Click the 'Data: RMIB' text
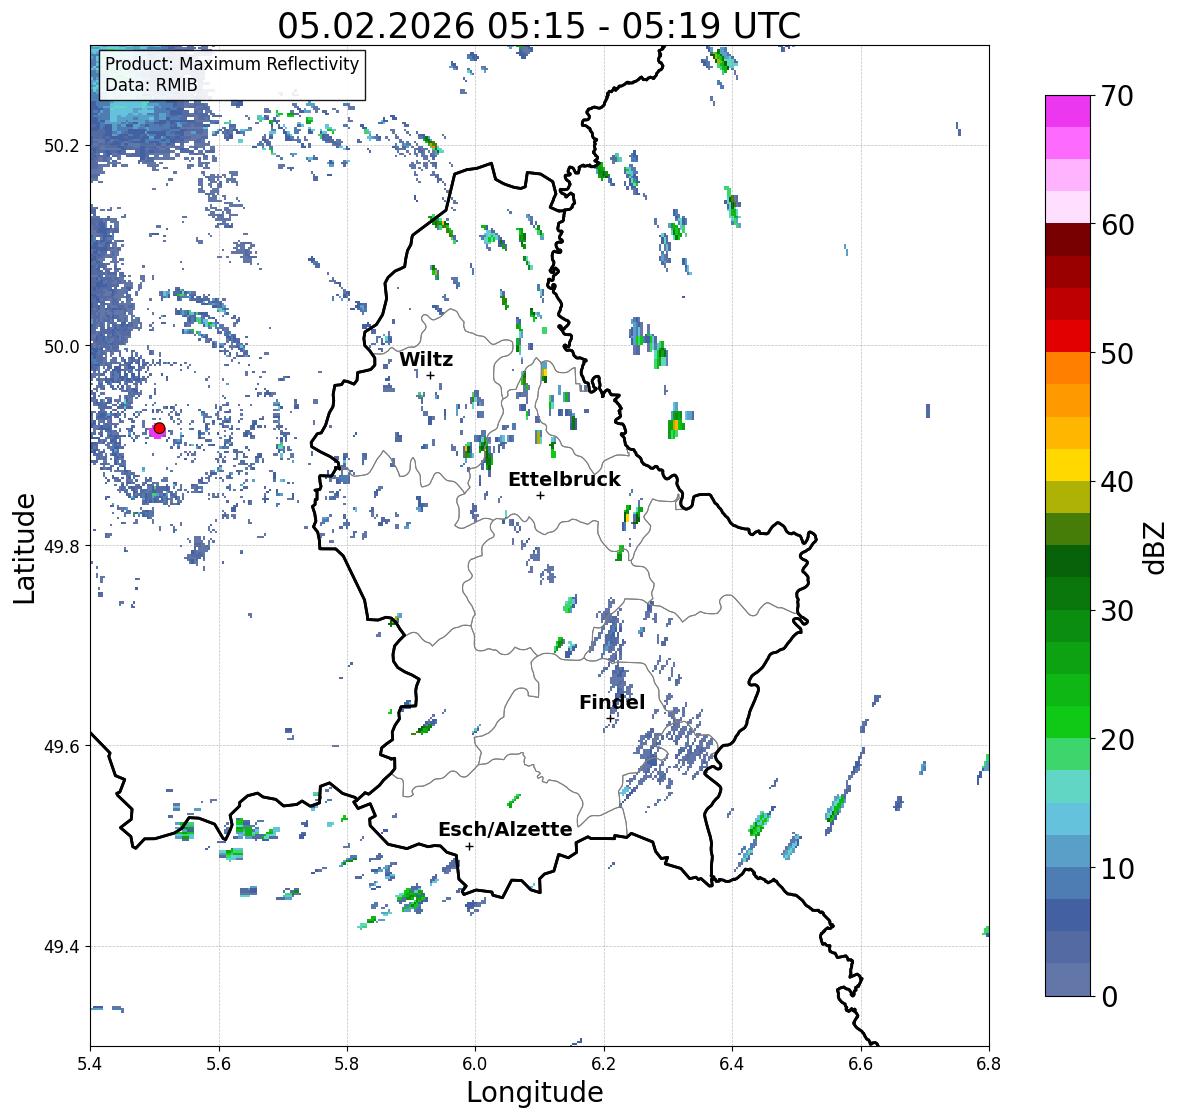The image size is (1179, 1117). point(151,85)
